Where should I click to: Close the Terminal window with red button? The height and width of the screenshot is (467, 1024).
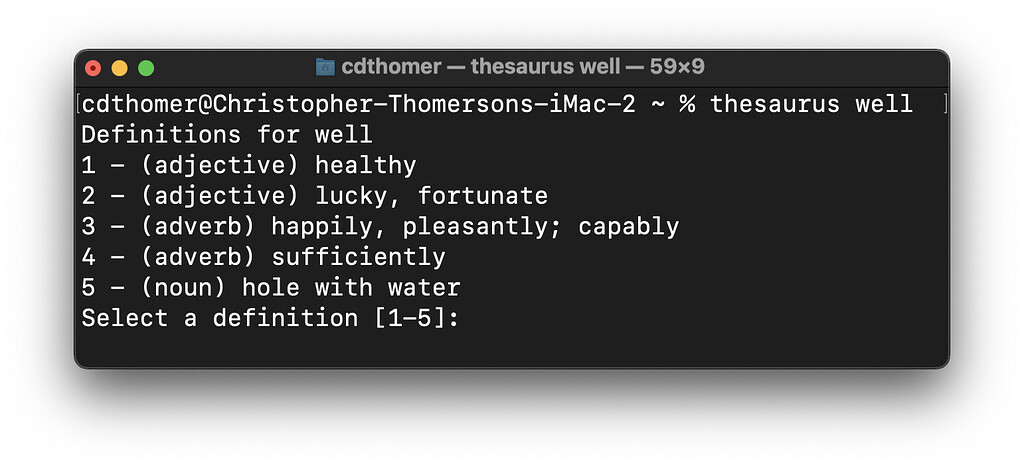coord(94,68)
